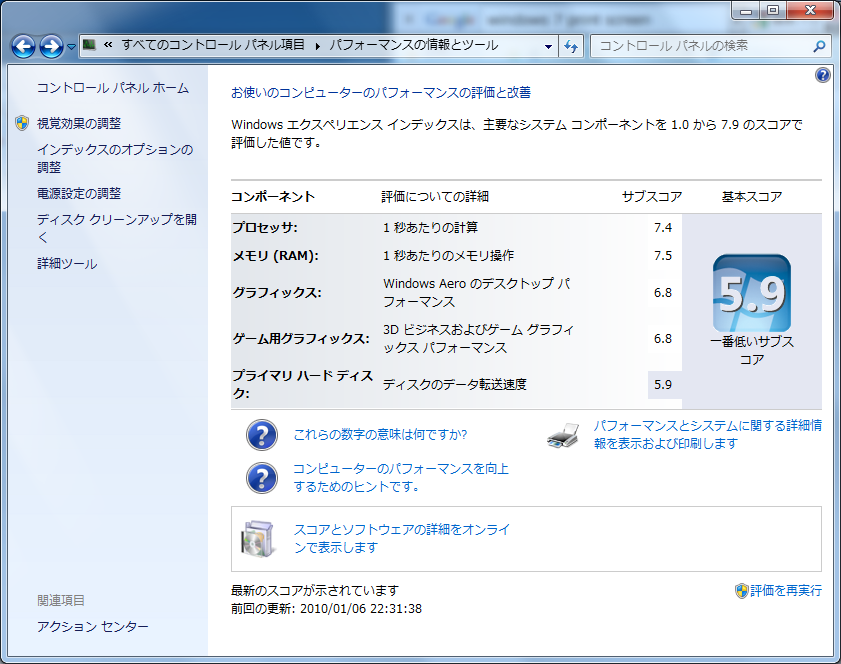This screenshot has width=841, height=664.
Task: Open コントロール パネル ホーム link
Action: point(113,88)
